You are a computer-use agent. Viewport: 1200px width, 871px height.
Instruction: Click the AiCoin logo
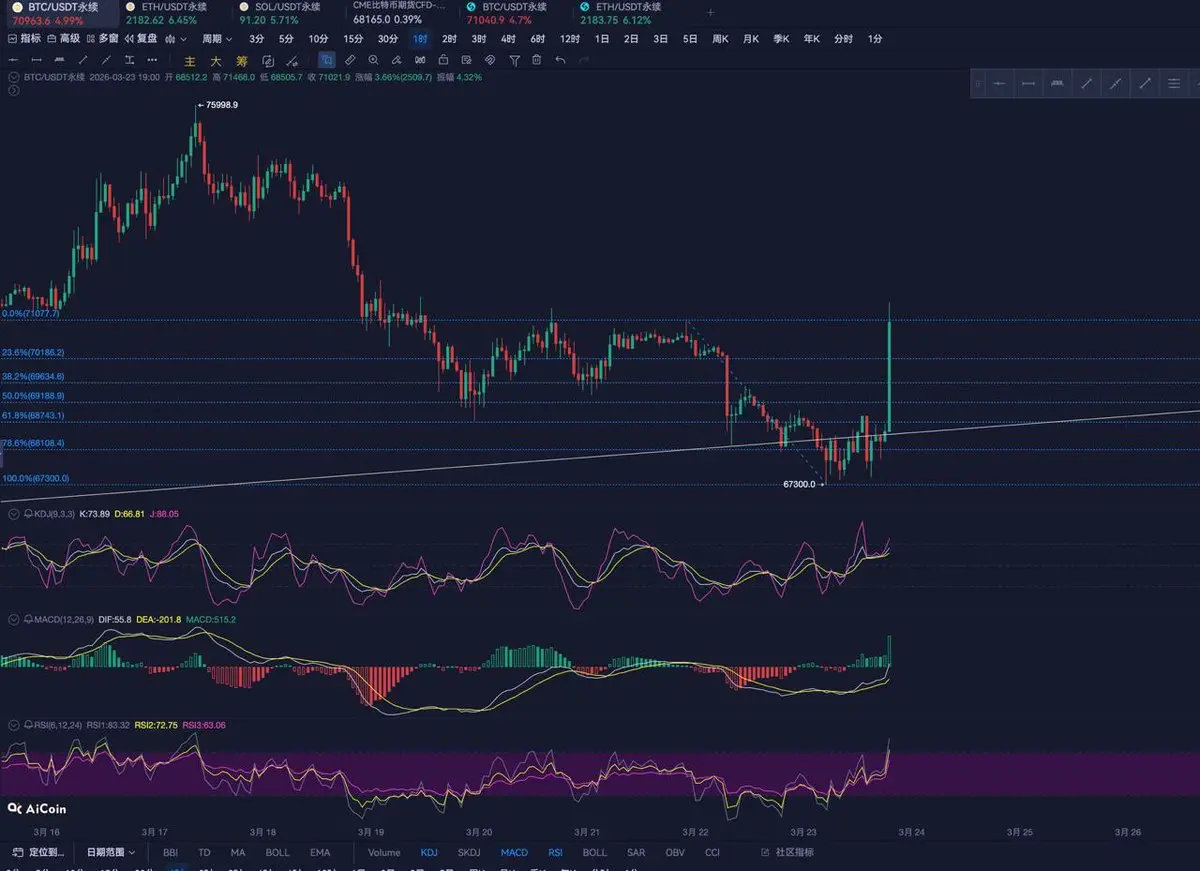pos(36,808)
